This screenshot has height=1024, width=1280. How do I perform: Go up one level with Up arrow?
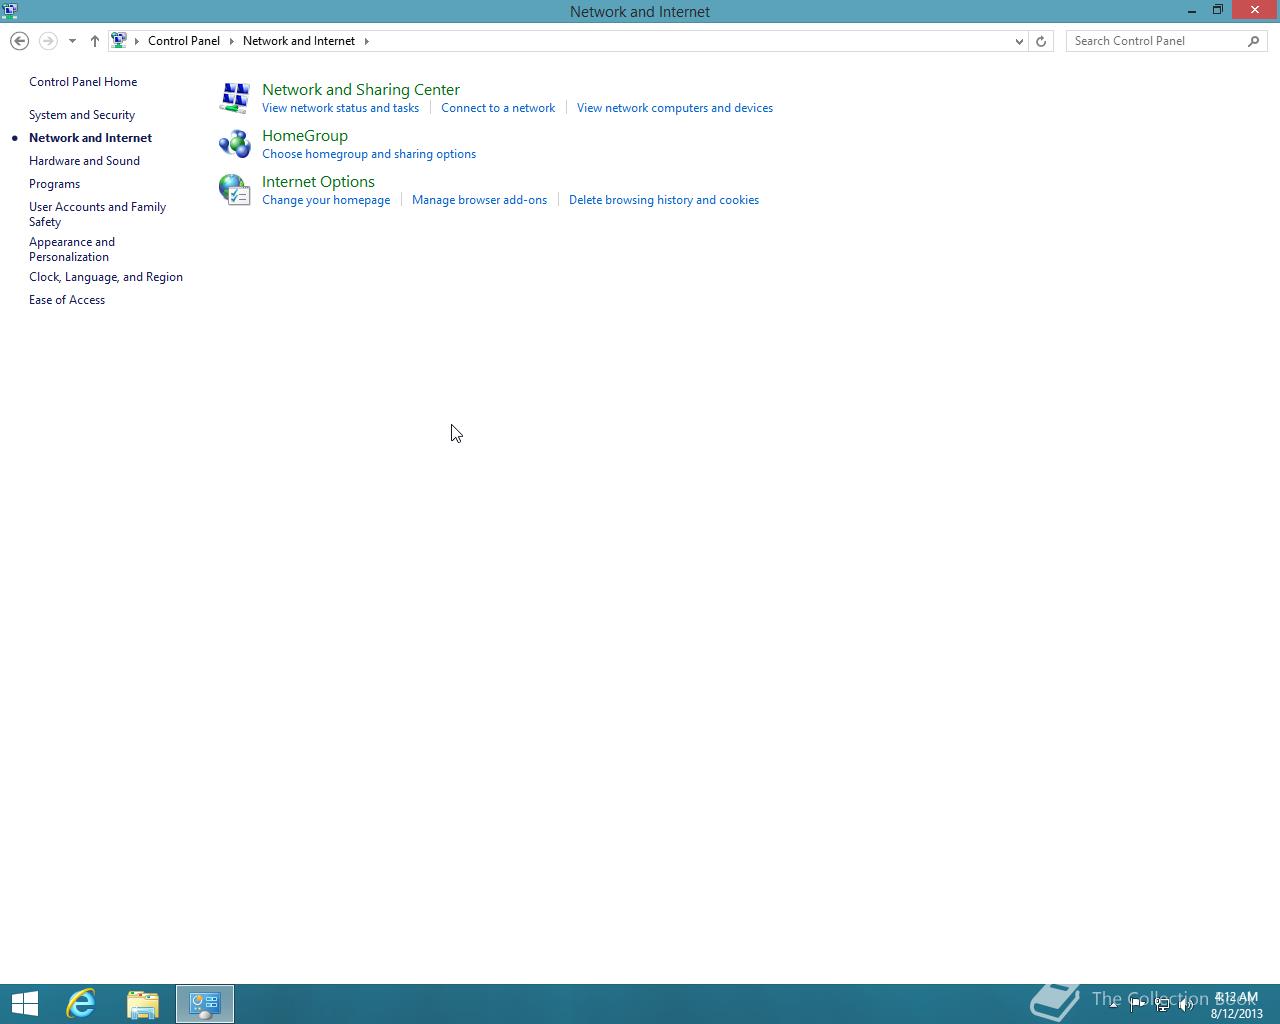(95, 41)
